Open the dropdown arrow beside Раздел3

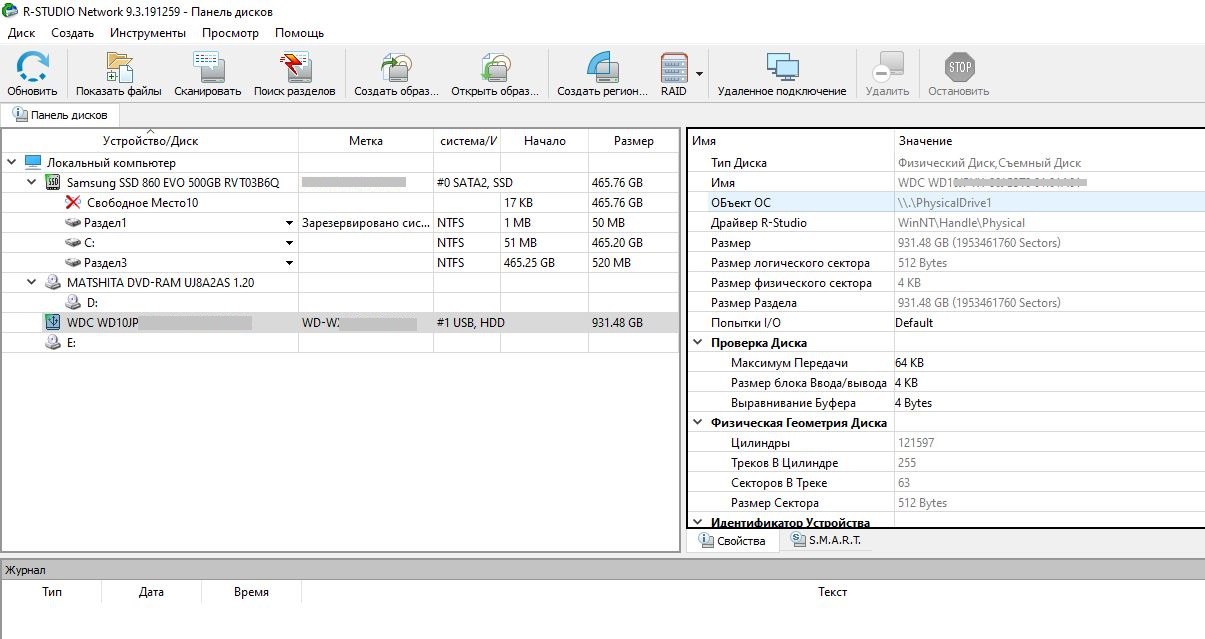click(290, 263)
